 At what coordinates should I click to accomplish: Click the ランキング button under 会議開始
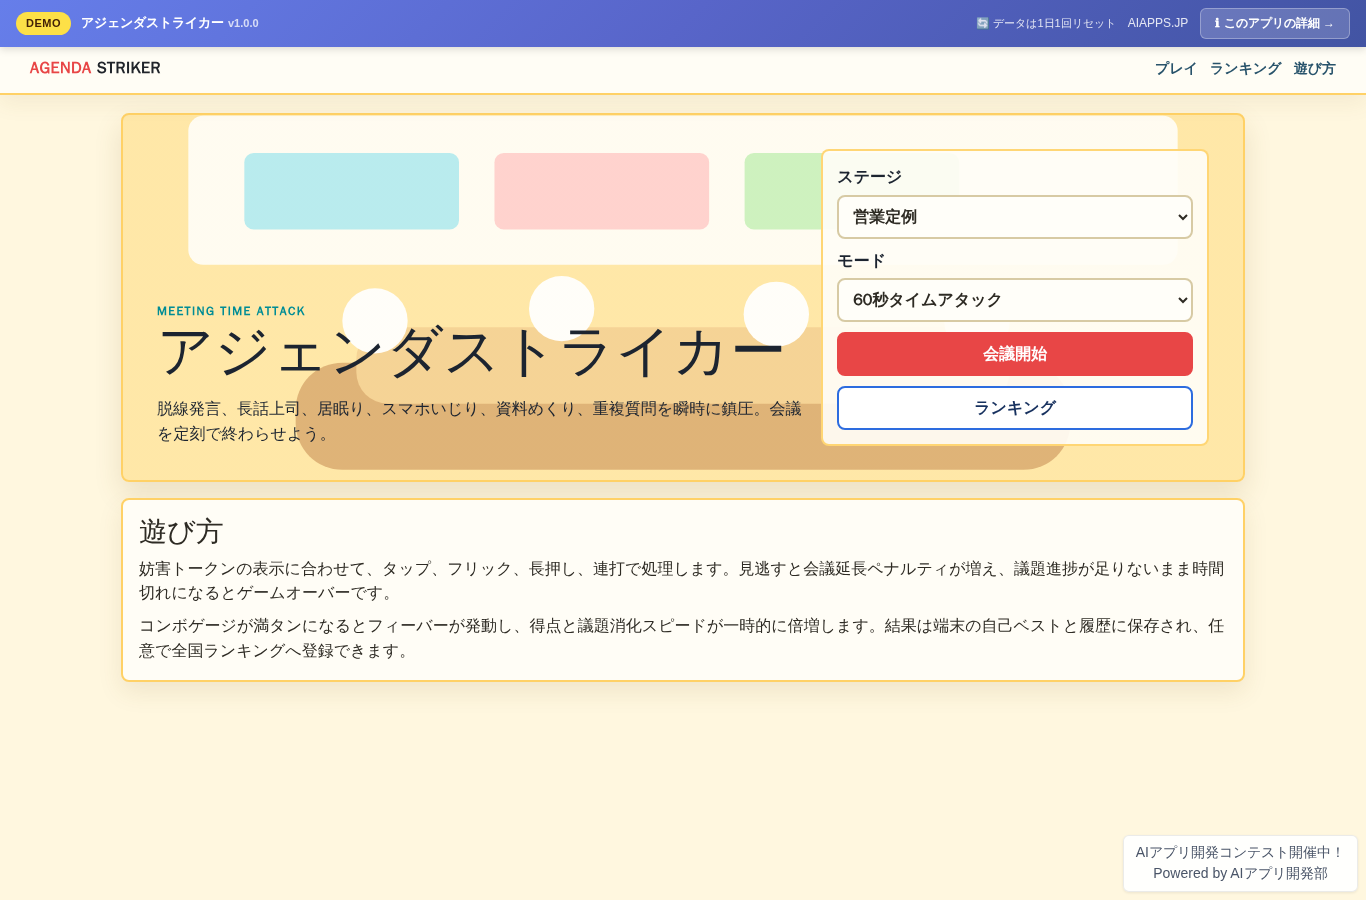[1015, 408]
